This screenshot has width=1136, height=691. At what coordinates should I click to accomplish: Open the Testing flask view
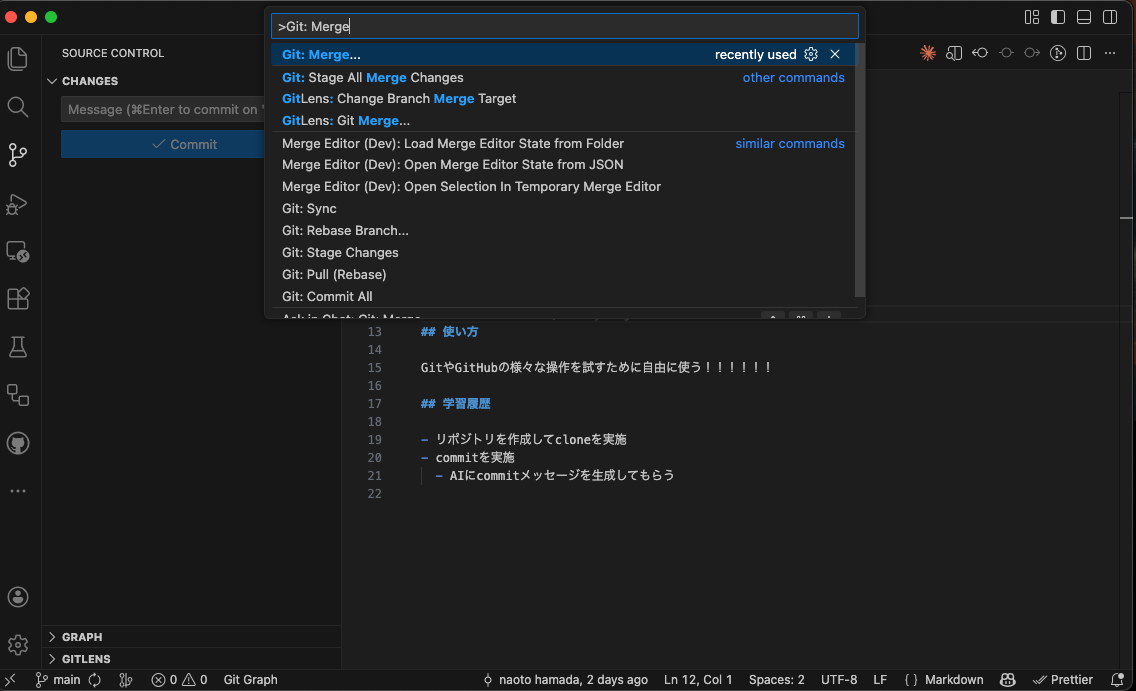pos(18,347)
